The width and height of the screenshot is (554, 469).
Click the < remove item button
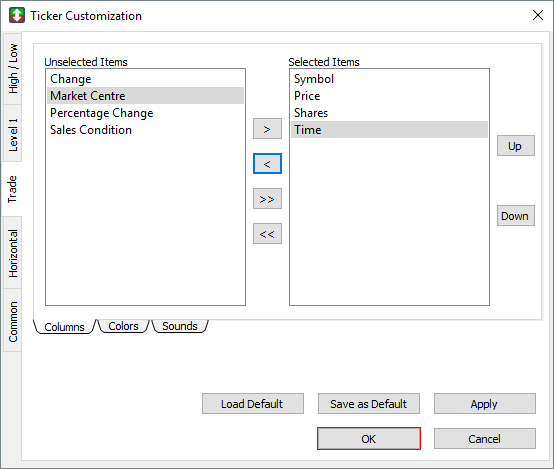click(267, 164)
